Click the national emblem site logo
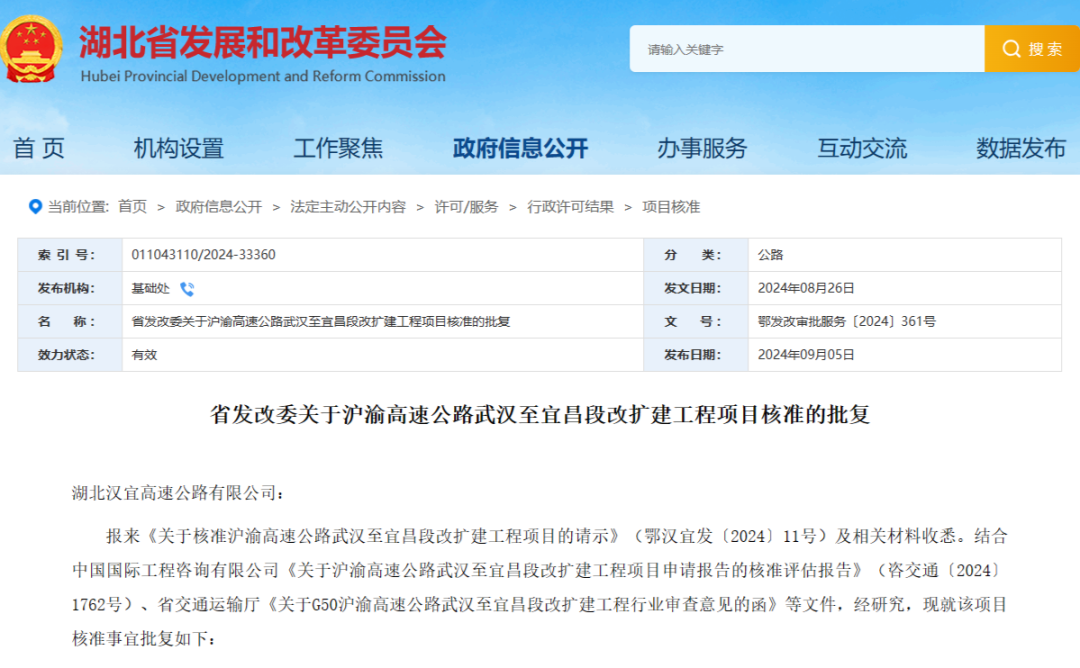Screen dimensions: 1080x668 click(33, 47)
